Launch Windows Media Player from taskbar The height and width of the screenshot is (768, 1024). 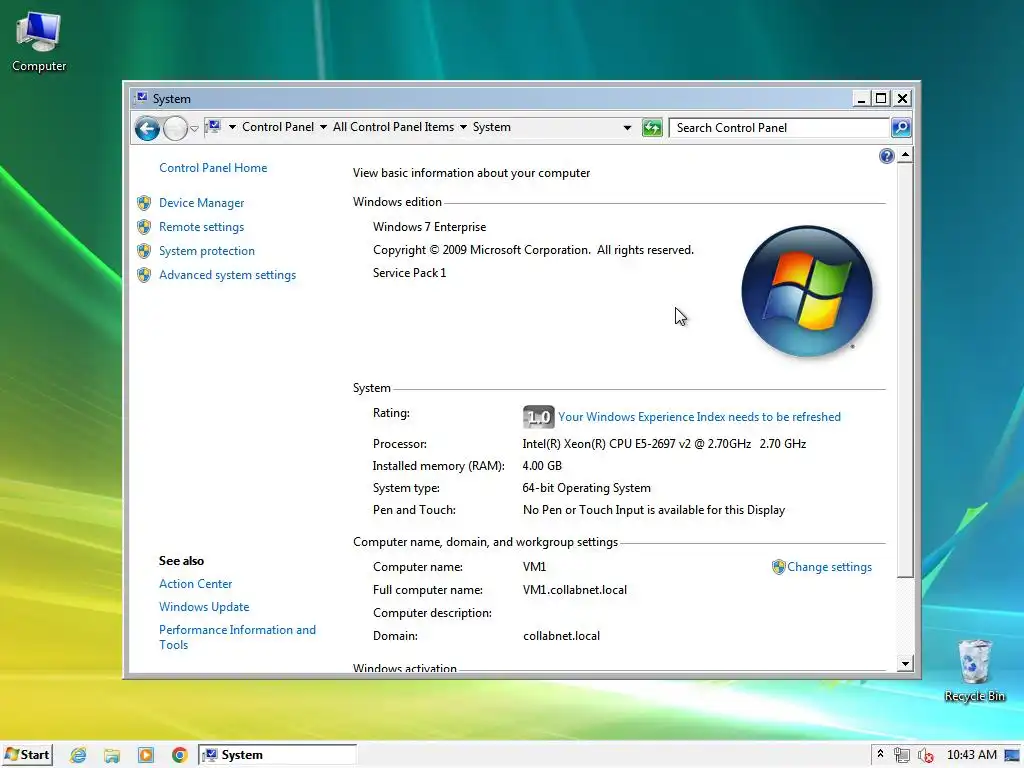click(146, 755)
